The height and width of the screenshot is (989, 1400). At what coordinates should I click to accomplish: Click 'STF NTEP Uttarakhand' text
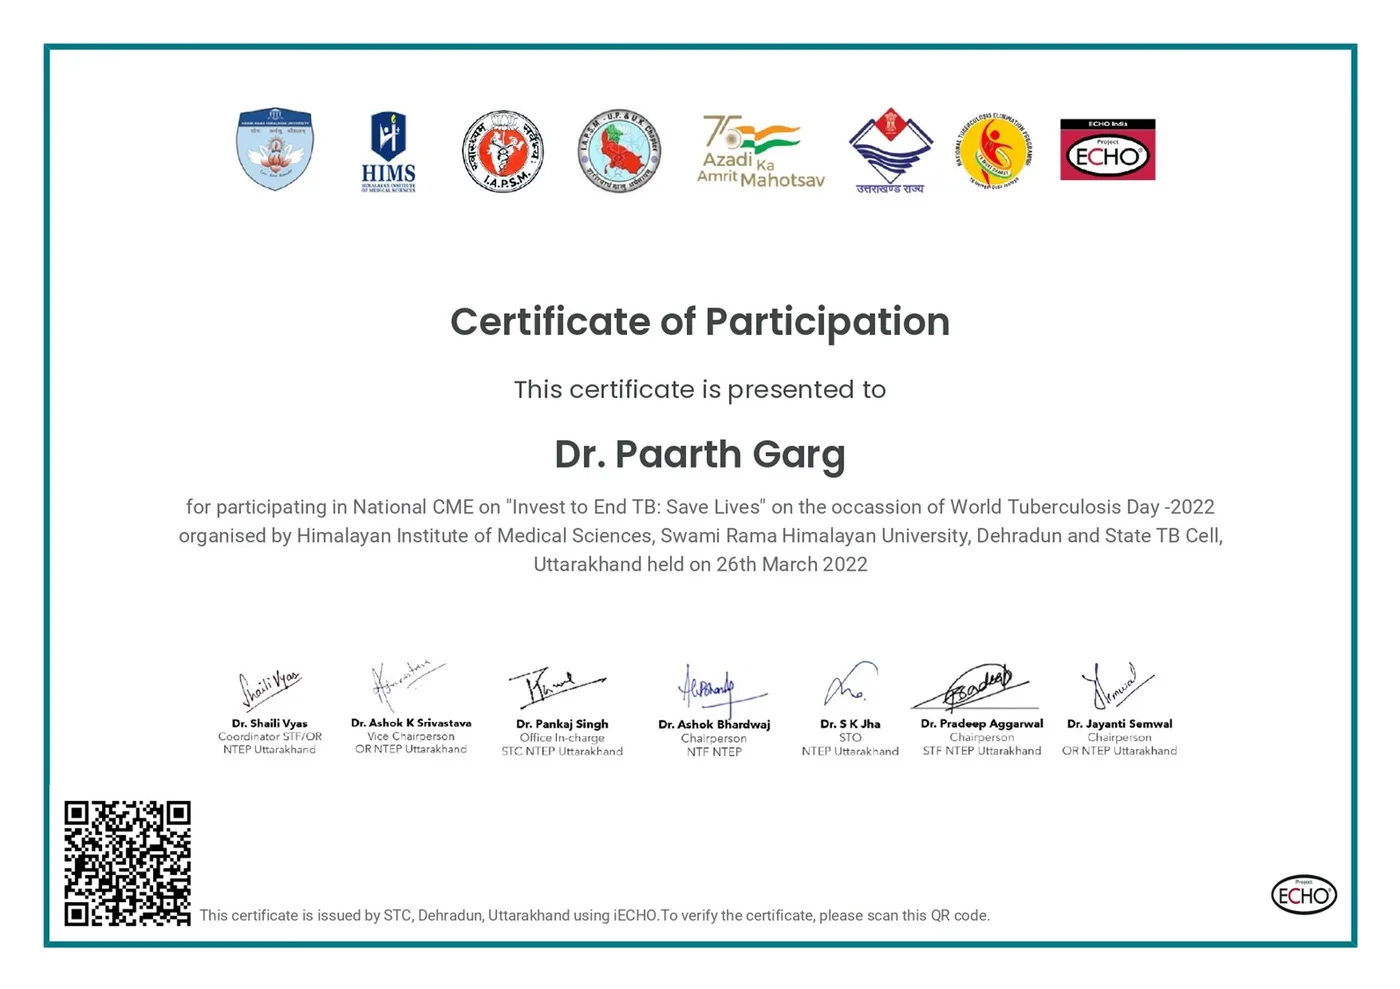pyautogui.click(x=982, y=751)
